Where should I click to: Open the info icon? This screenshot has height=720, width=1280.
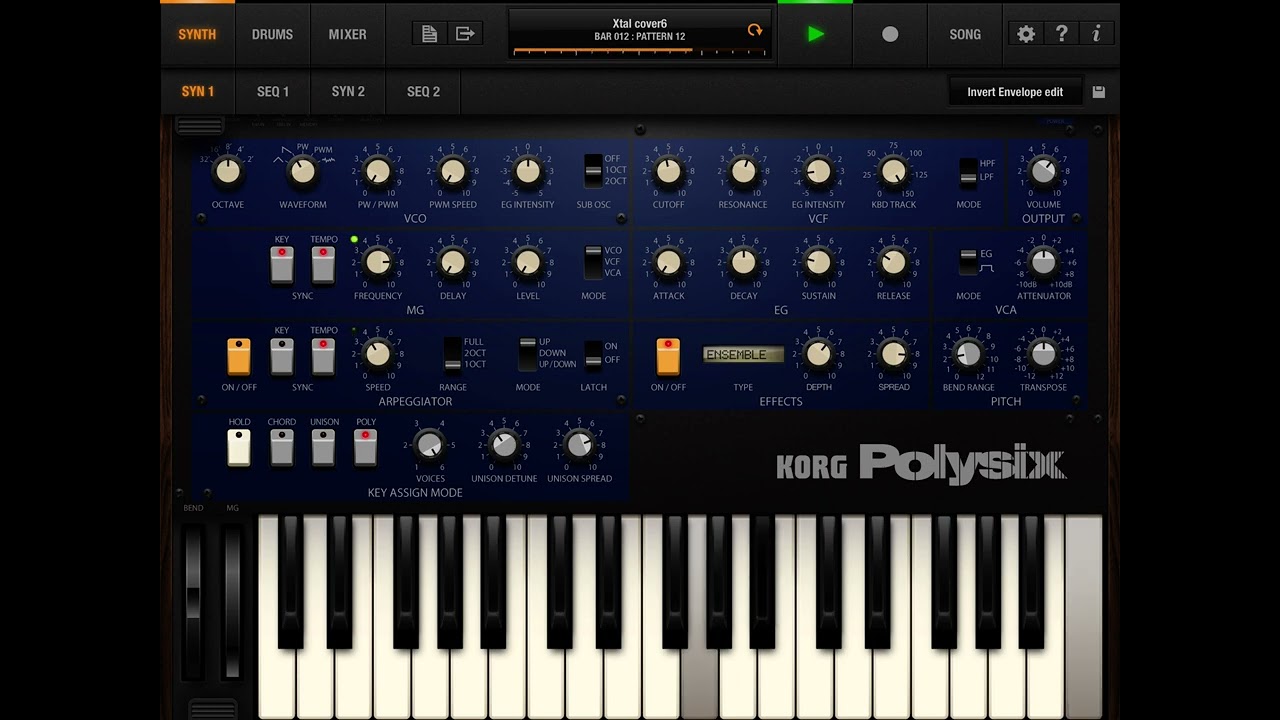pos(1096,34)
